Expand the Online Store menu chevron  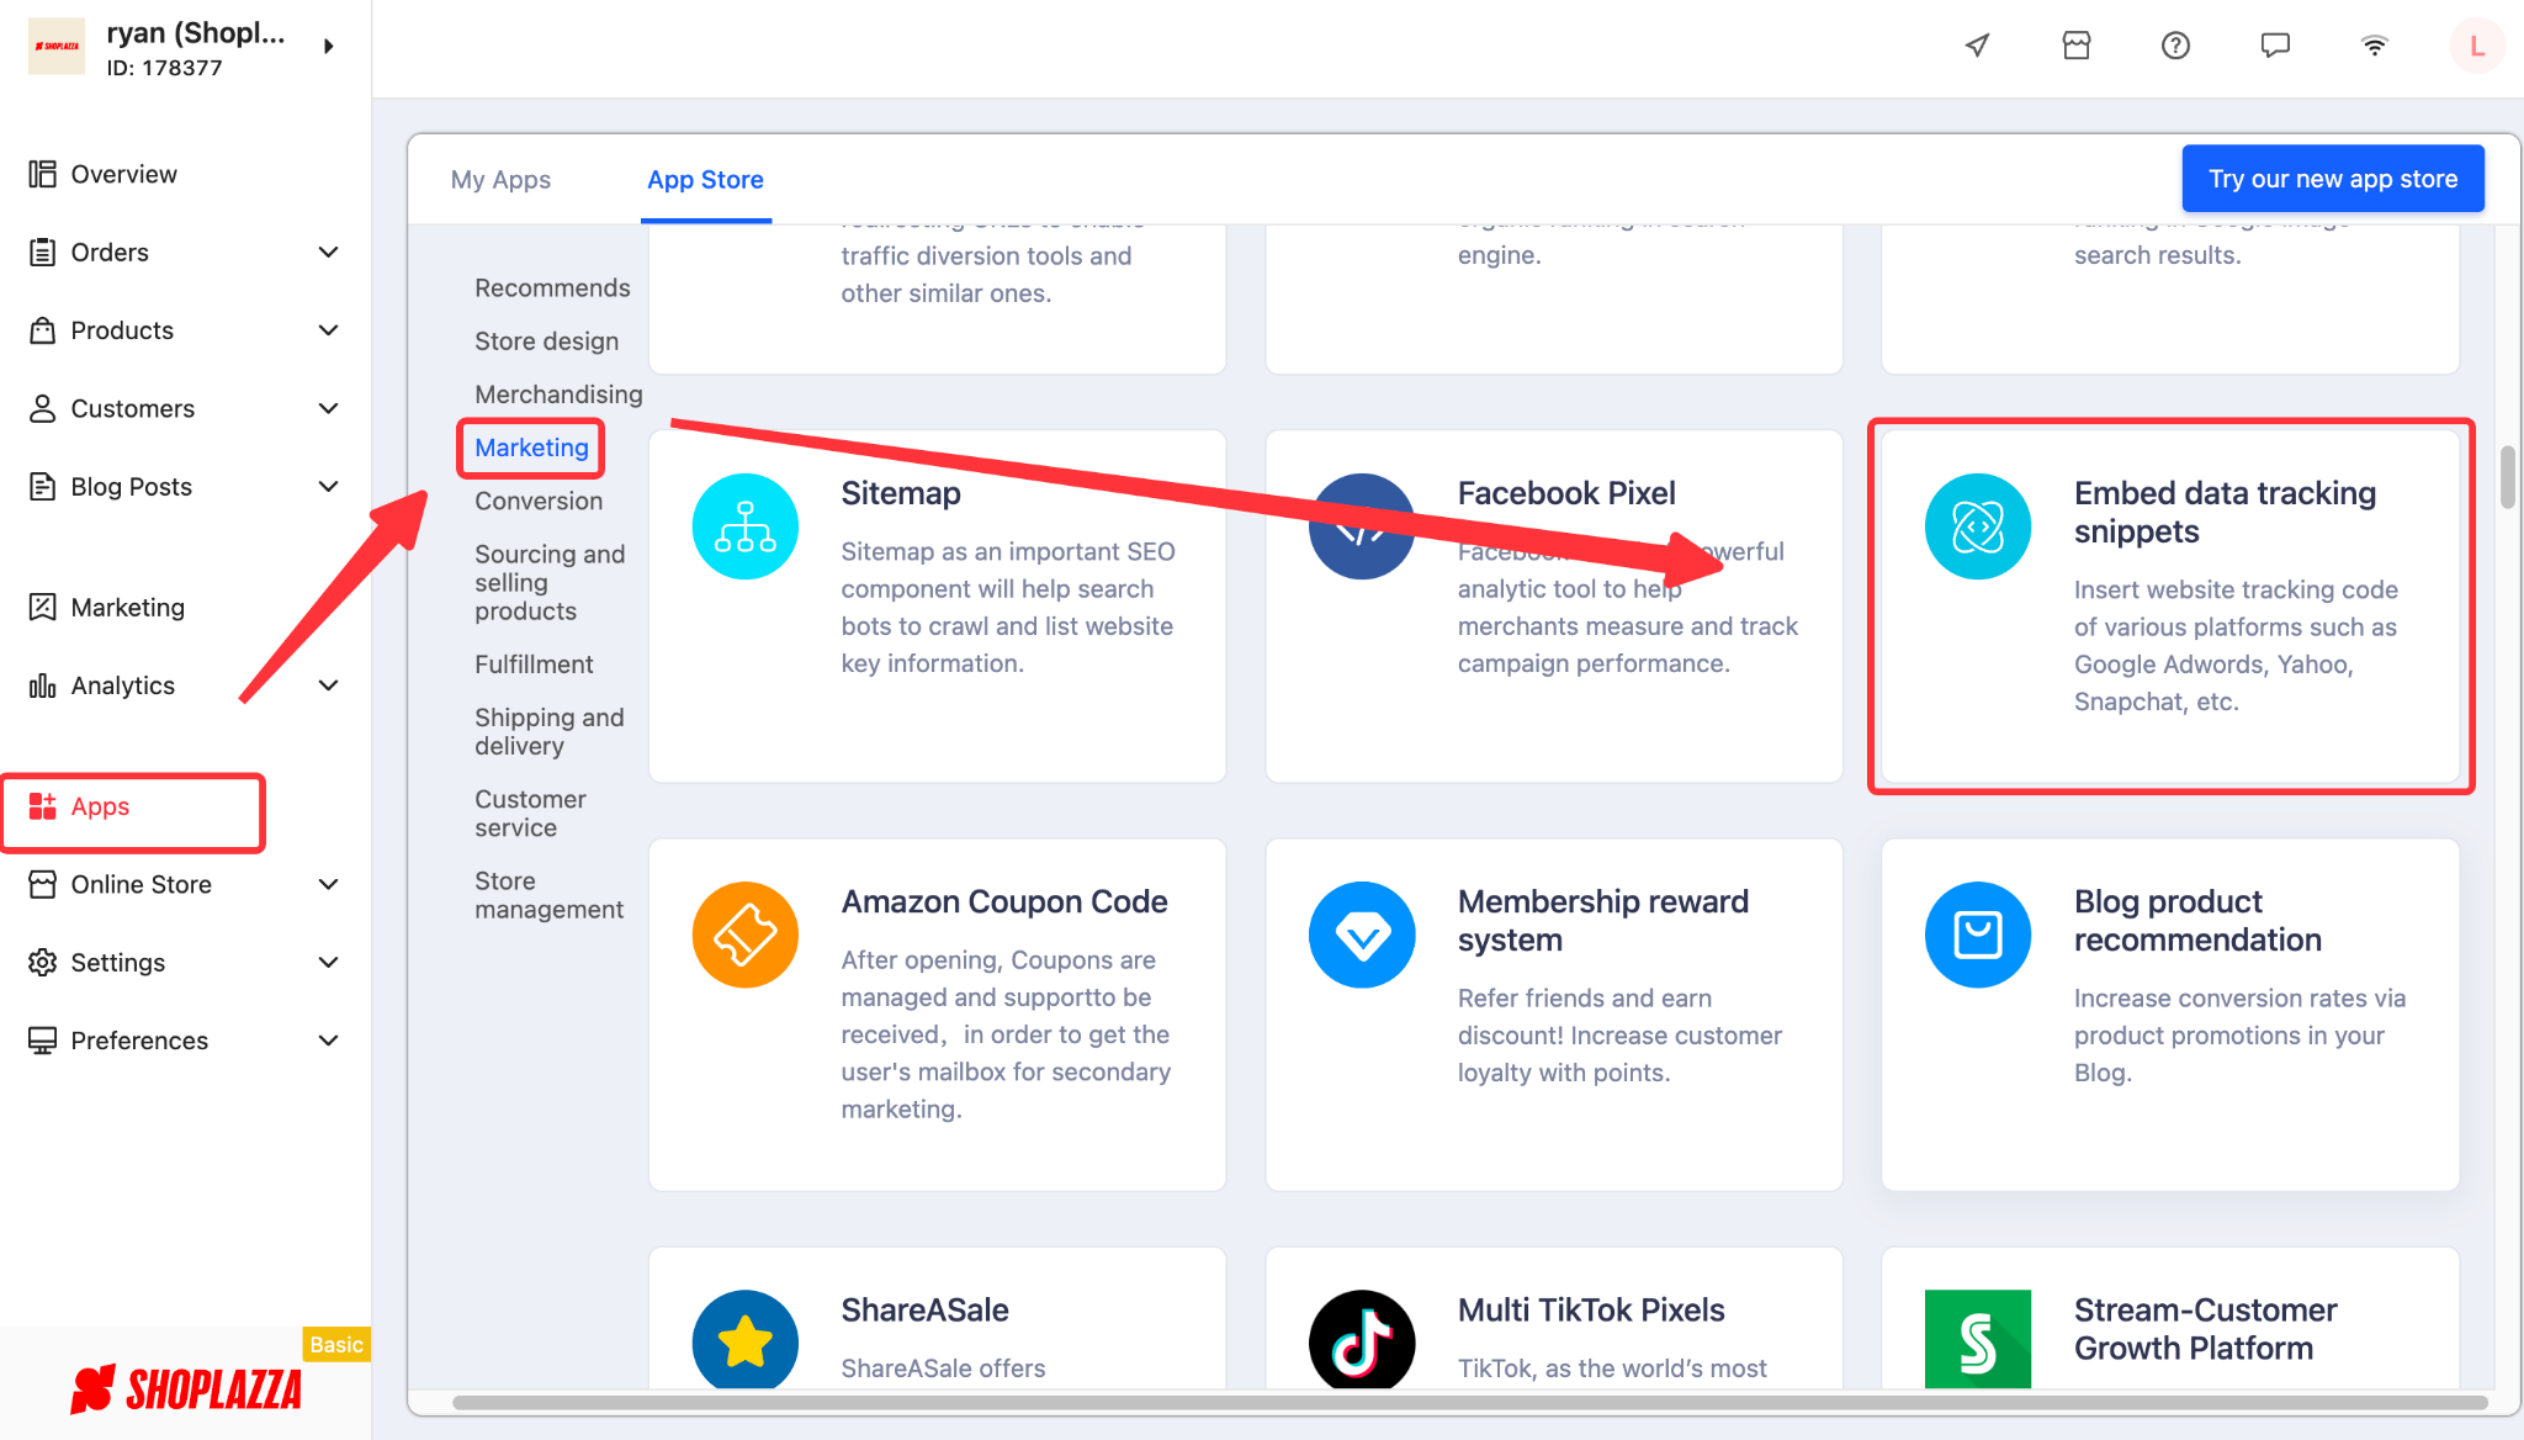[328, 884]
